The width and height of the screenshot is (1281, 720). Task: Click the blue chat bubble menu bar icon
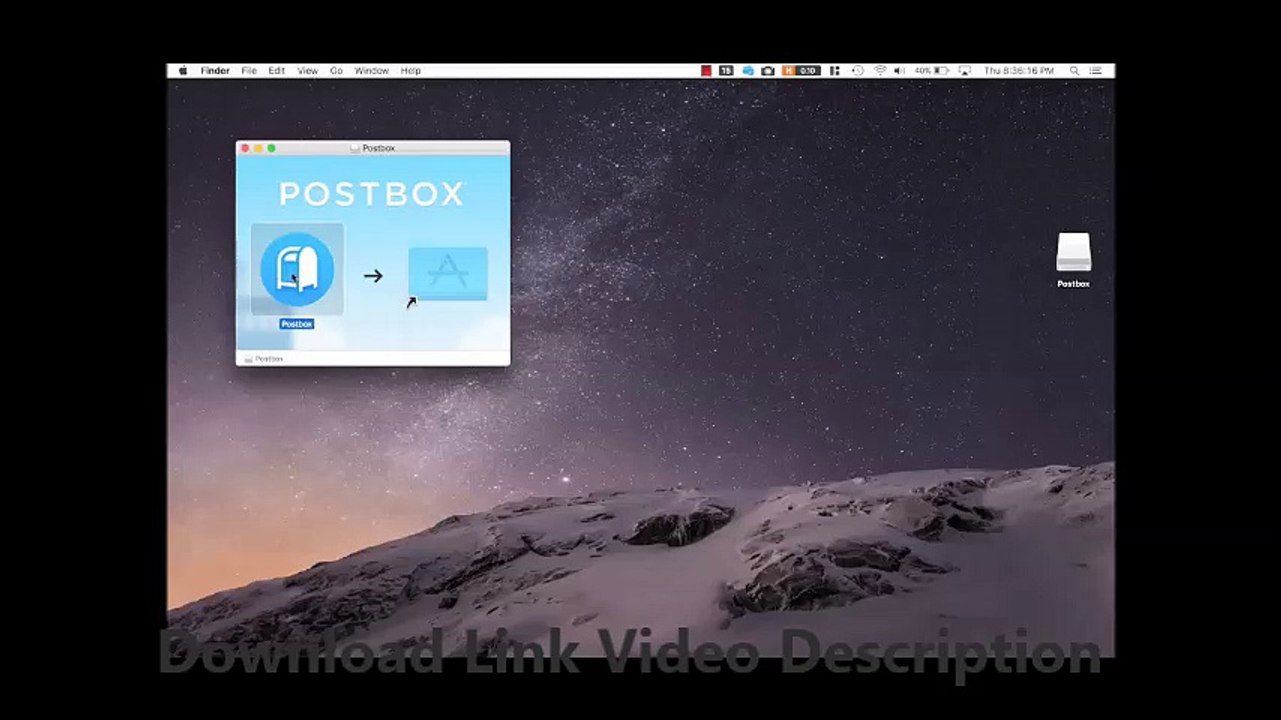pos(747,71)
